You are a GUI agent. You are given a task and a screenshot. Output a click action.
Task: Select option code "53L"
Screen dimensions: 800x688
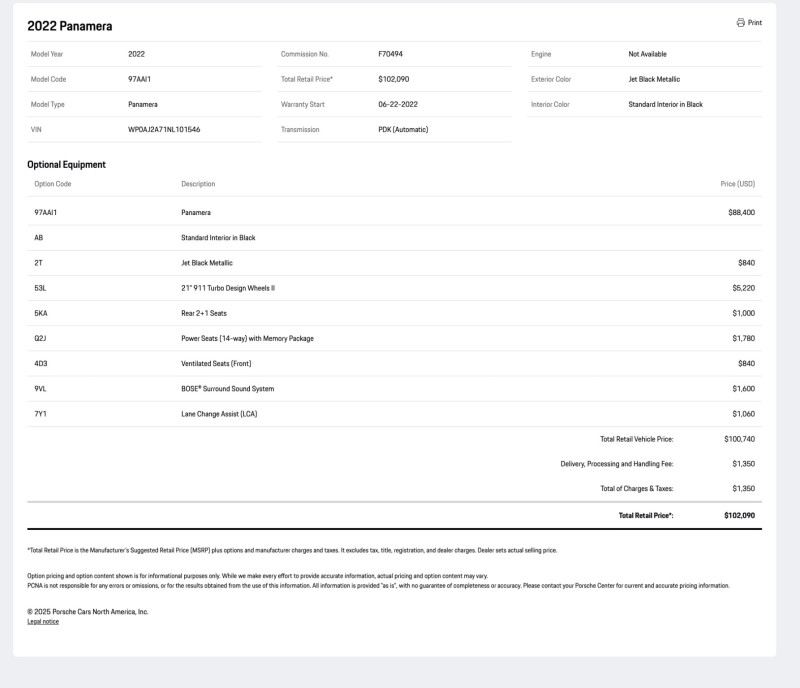point(40,288)
